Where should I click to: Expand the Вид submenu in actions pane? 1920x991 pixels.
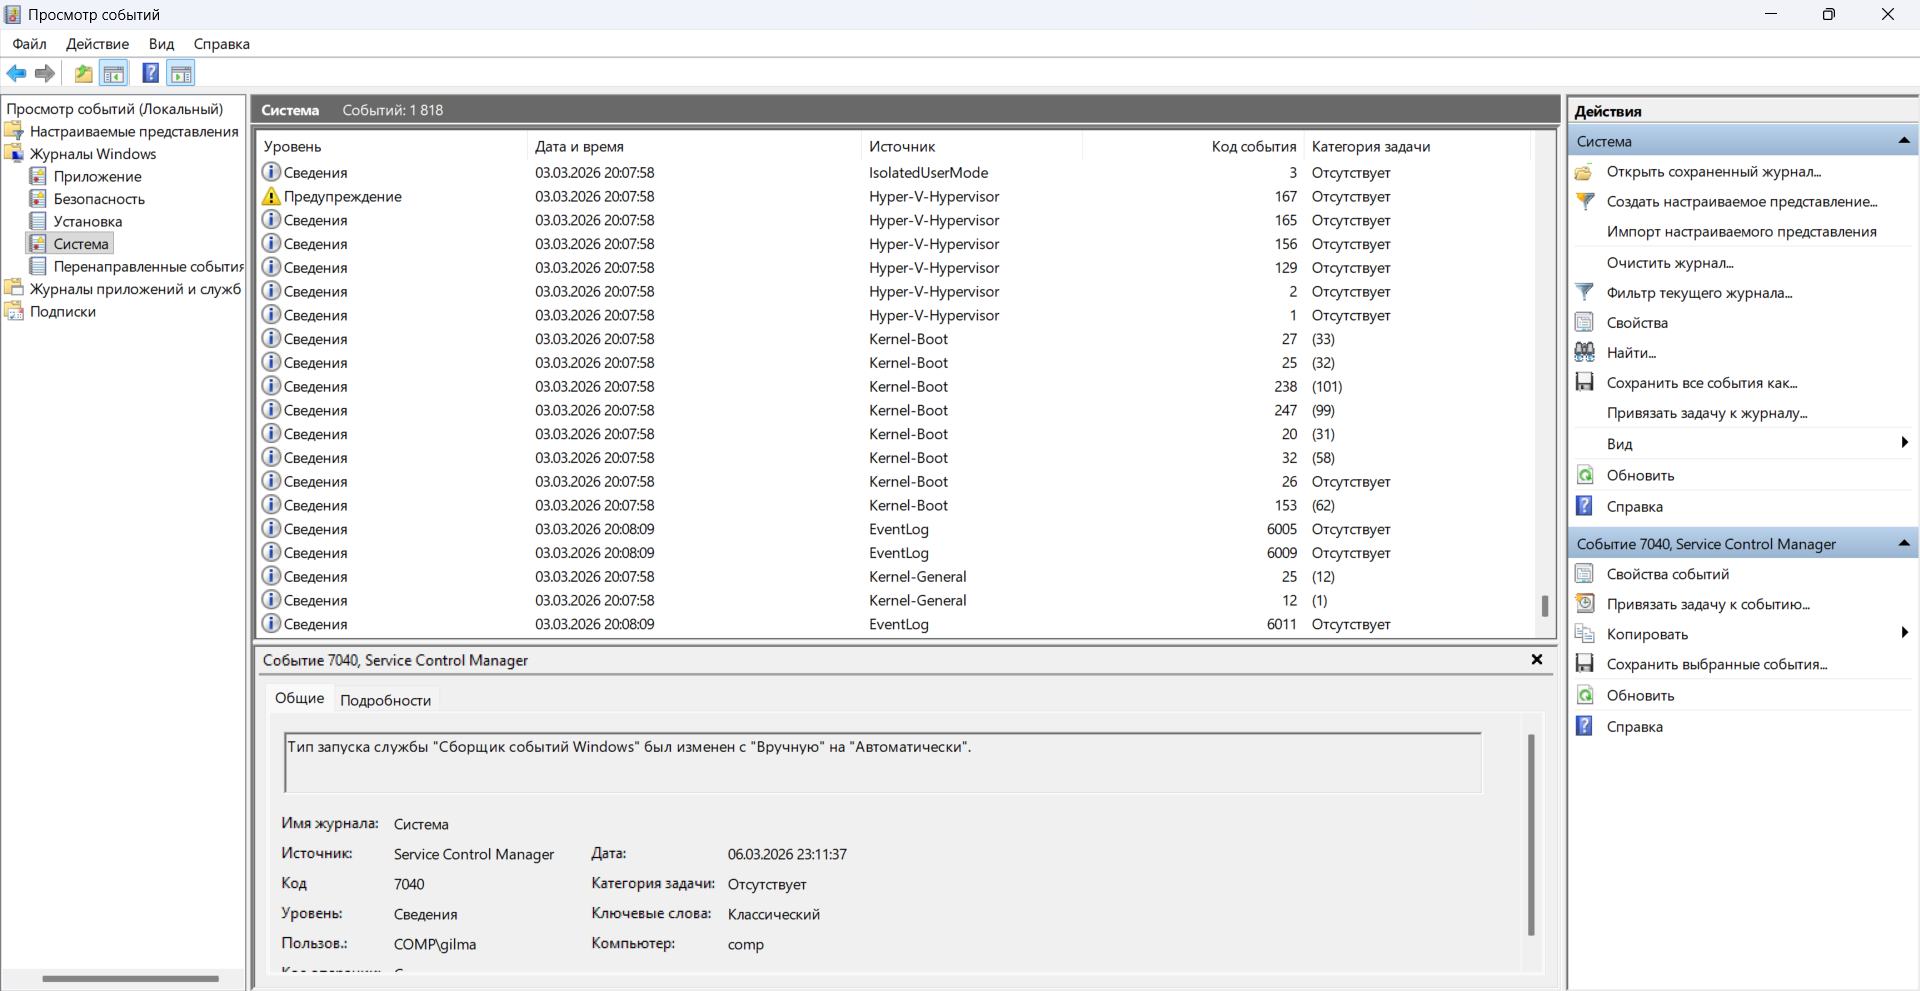1904,443
